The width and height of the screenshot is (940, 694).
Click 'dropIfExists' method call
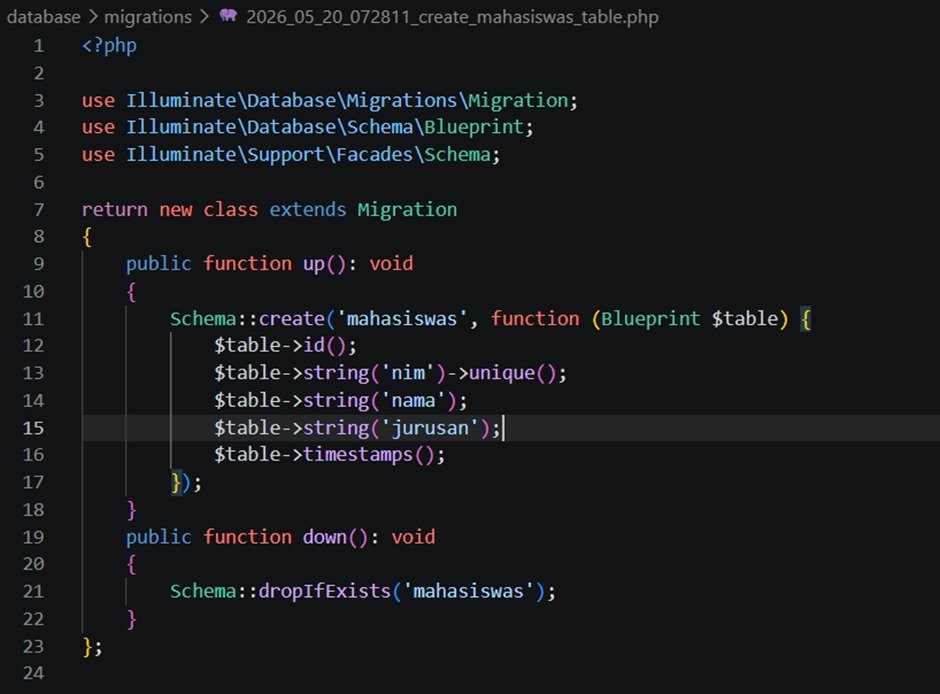click(324, 592)
